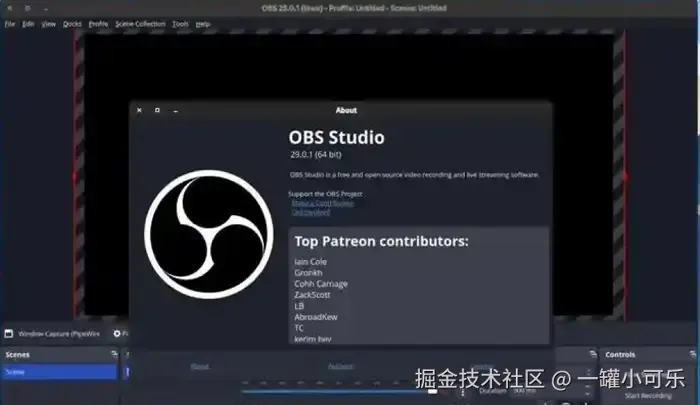This screenshot has width=700, height=405.
Task: Open the Get Involved link
Action: 311,213
